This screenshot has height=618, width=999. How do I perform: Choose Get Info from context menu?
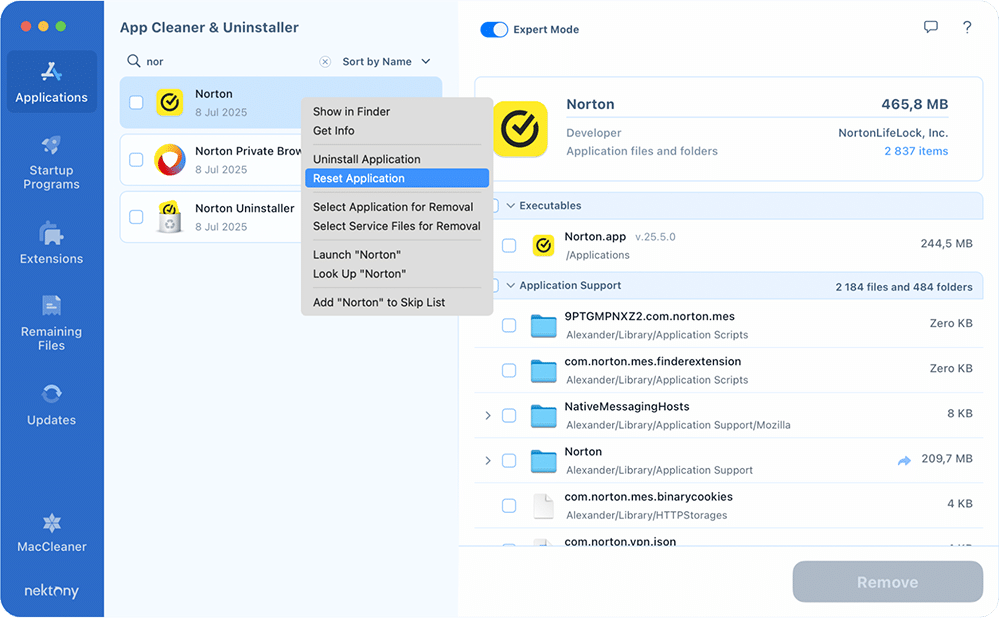[397, 131]
